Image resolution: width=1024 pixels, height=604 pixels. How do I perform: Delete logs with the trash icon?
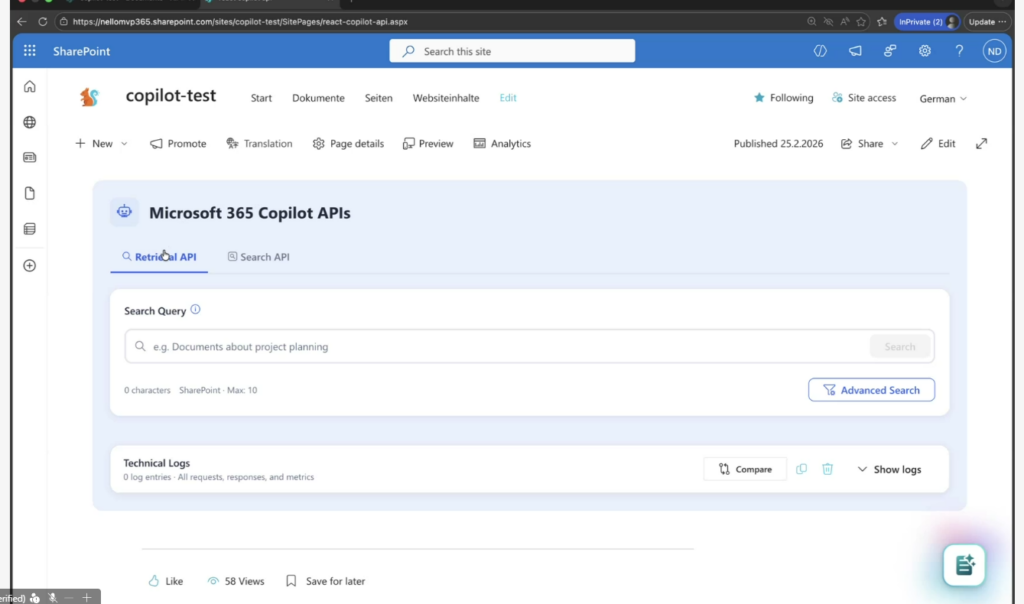pyautogui.click(x=827, y=469)
